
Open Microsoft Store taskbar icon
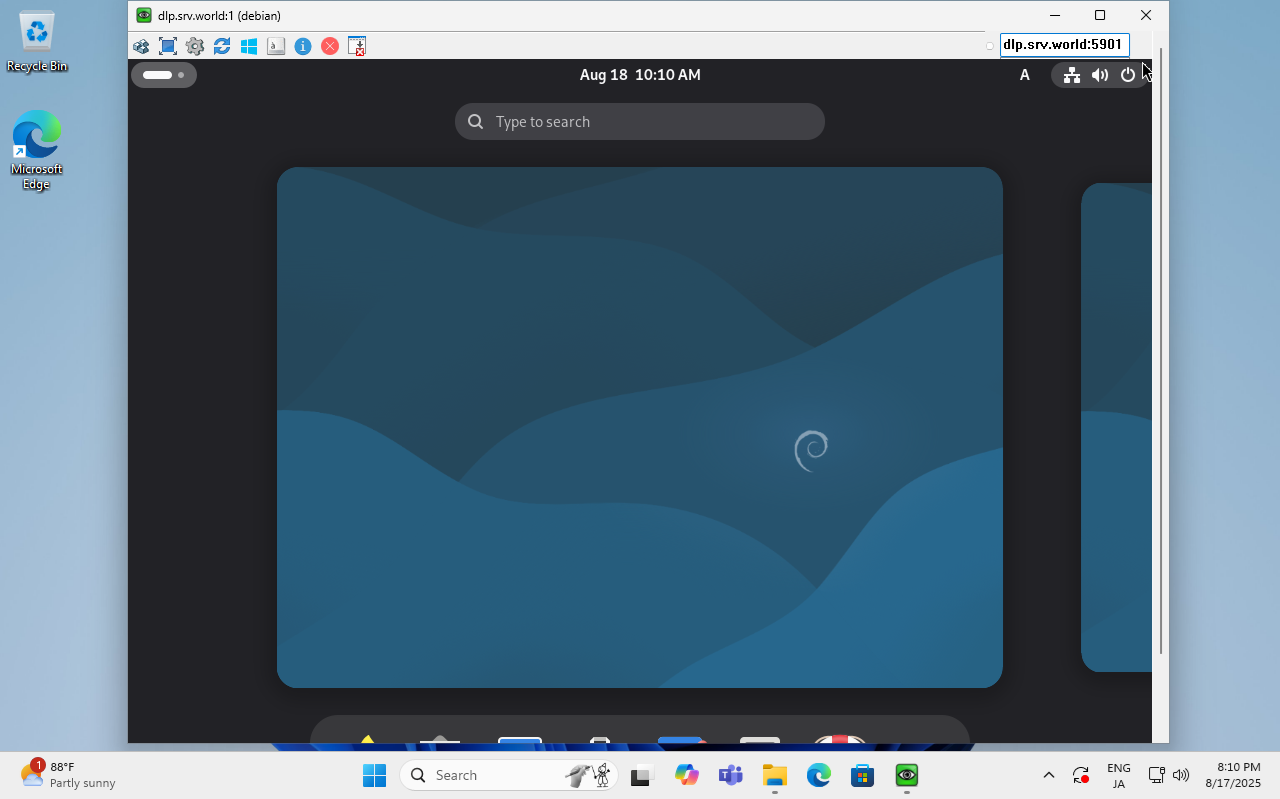pos(863,775)
